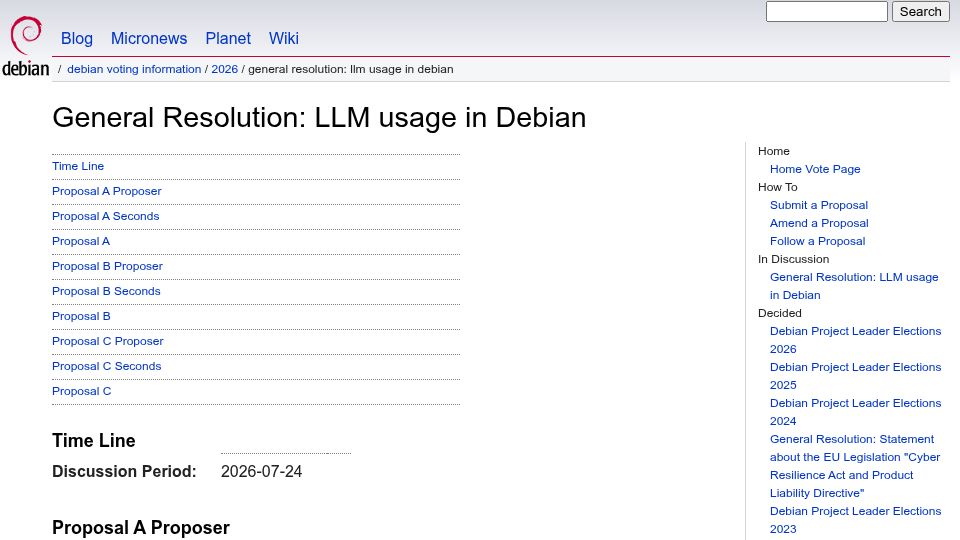Click the Proposal A Proposer section heading
This screenshot has height=540, width=960.
141,528
